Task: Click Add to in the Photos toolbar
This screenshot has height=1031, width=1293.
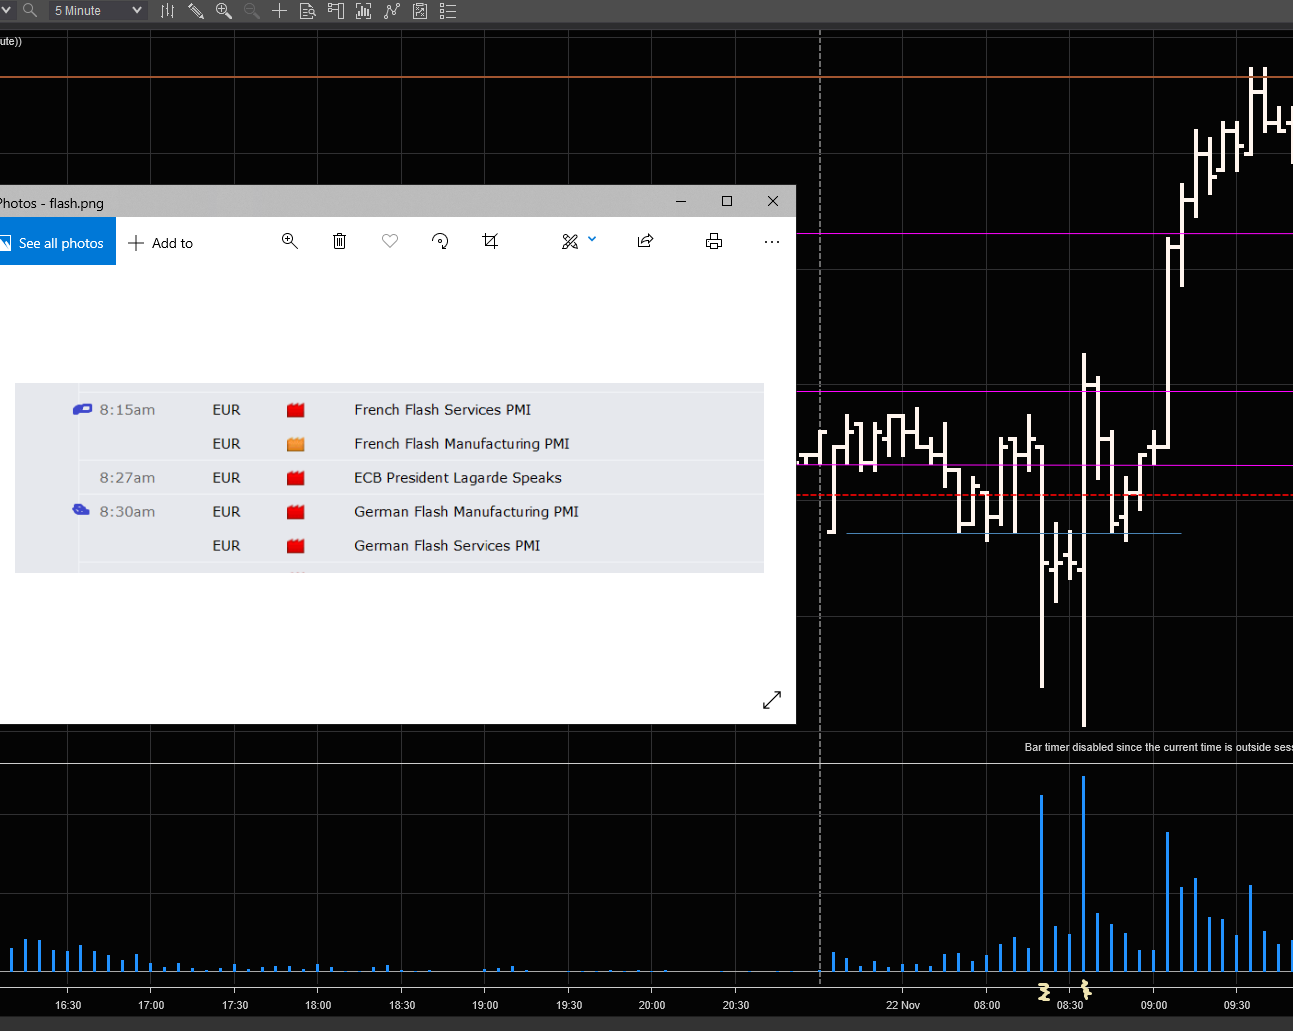Action: tap(161, 243)
